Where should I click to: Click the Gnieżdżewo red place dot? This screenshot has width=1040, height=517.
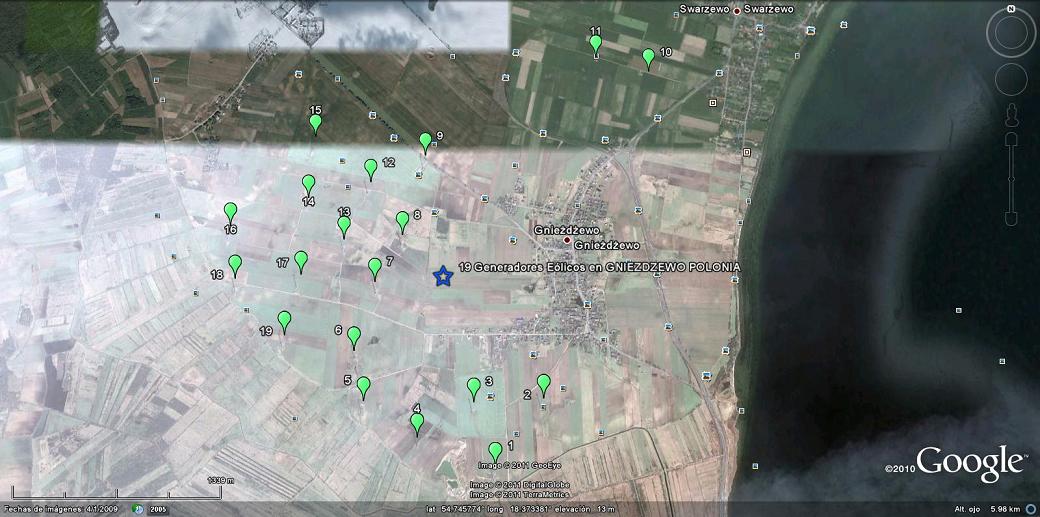coord(566,240)
